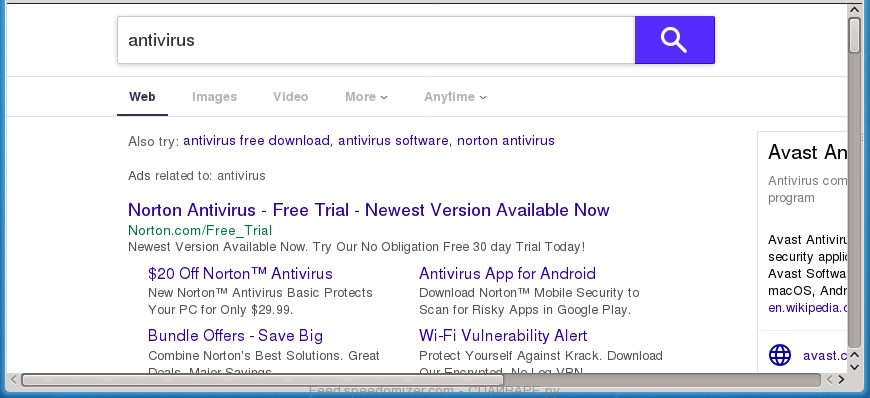Switch to the Video tab
Image resolution: width=870 pixels, height=398 pixels.
pyautogui.click(x=290, y=97)
